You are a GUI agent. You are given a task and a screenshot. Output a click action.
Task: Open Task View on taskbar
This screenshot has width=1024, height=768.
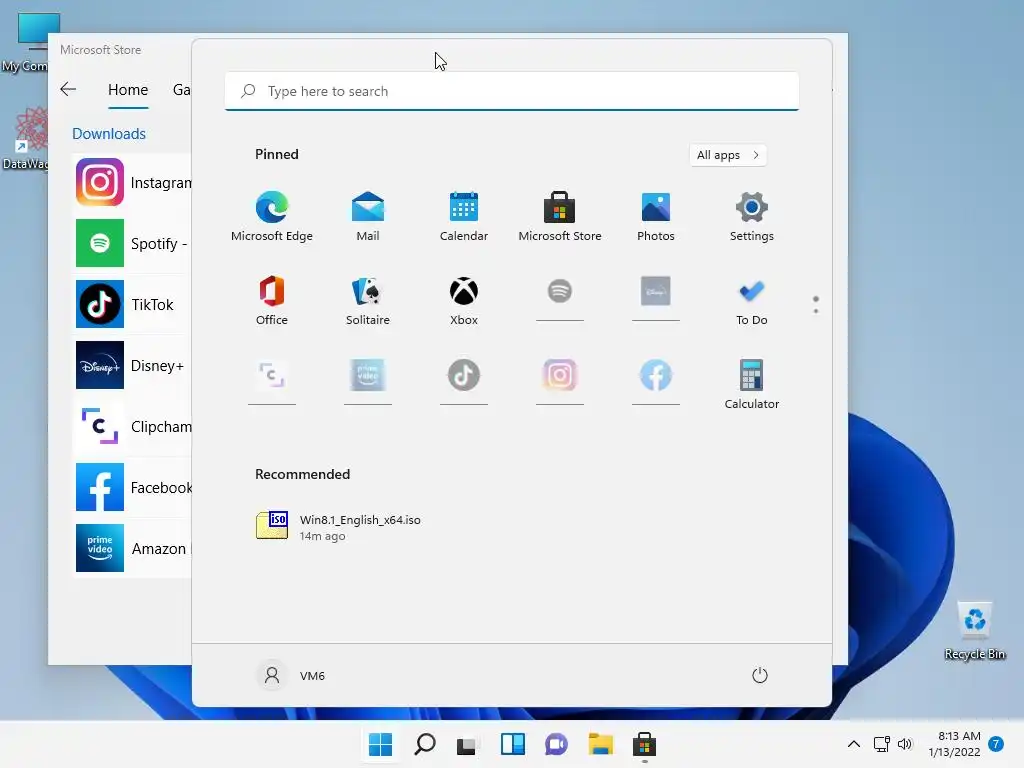click(467, 744)
